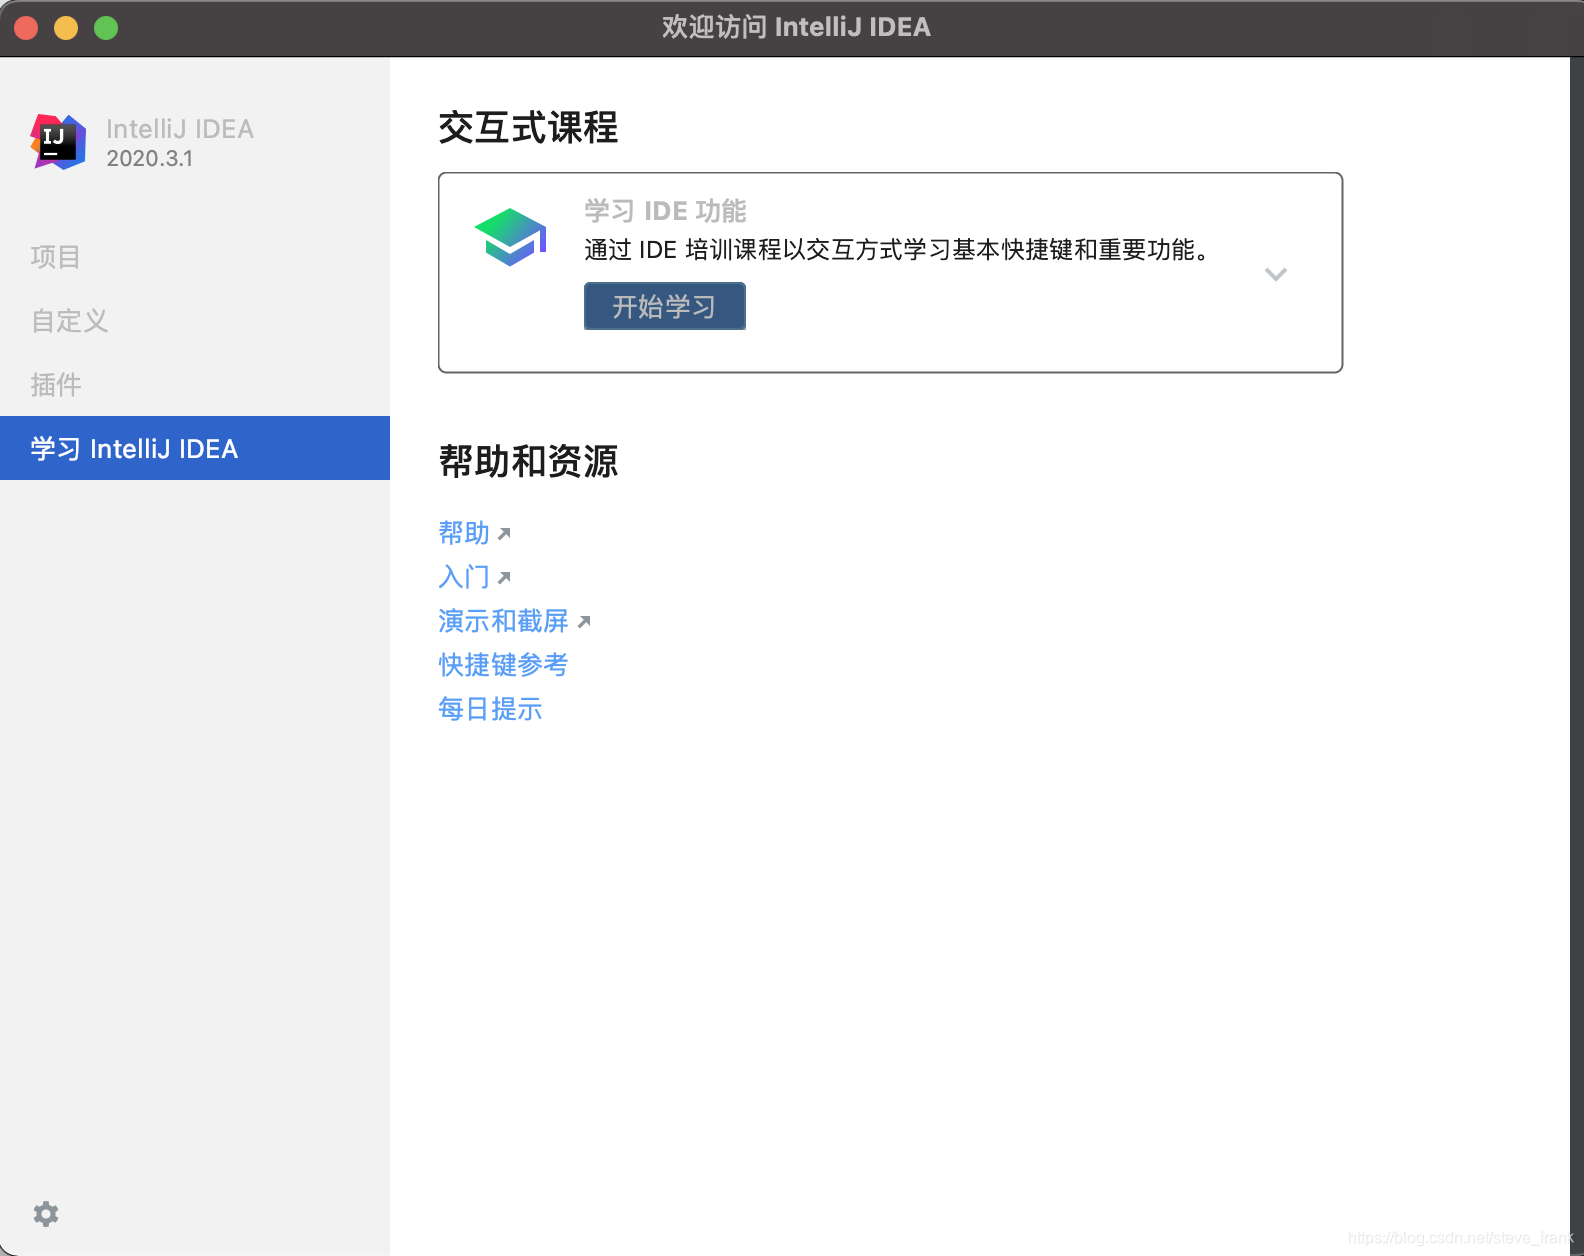Open the 帮助 link
1584x1256 pixels.
(464, 533)
